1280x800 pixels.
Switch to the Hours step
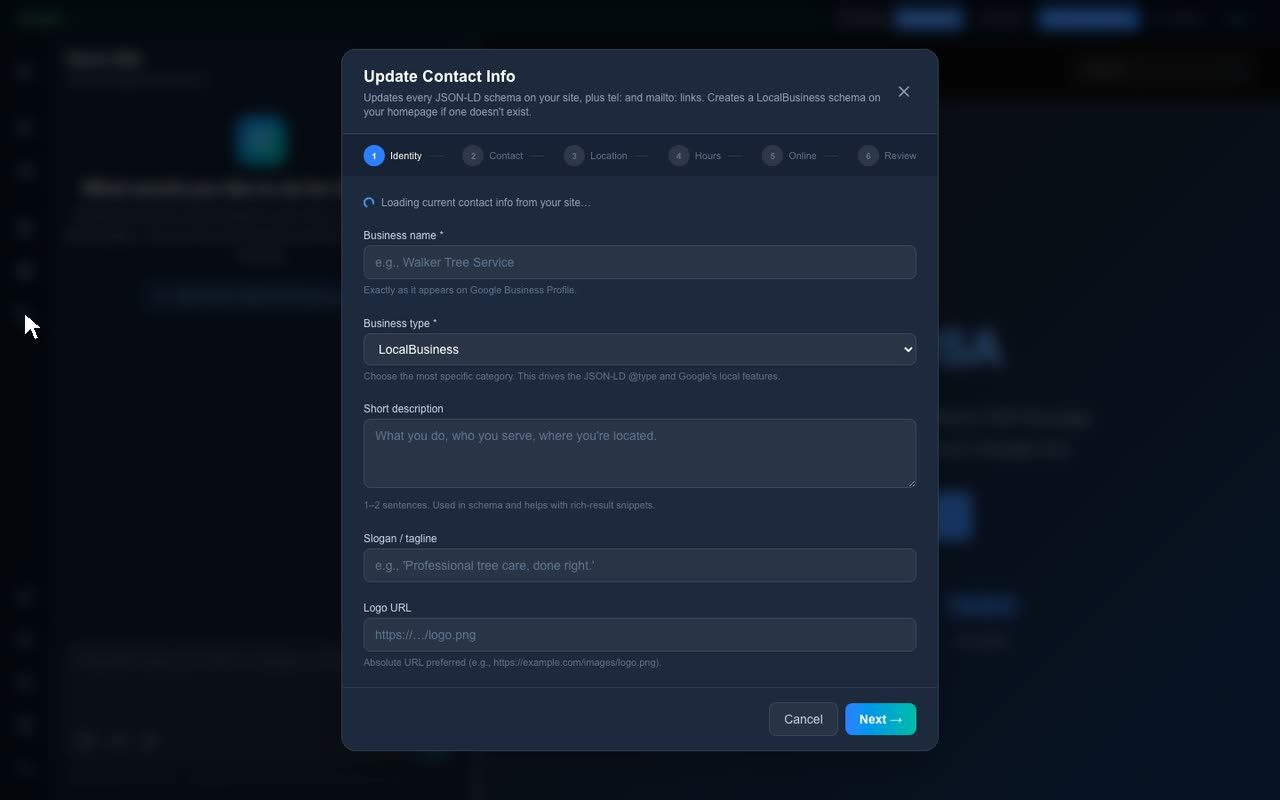(x=695, y=156)
